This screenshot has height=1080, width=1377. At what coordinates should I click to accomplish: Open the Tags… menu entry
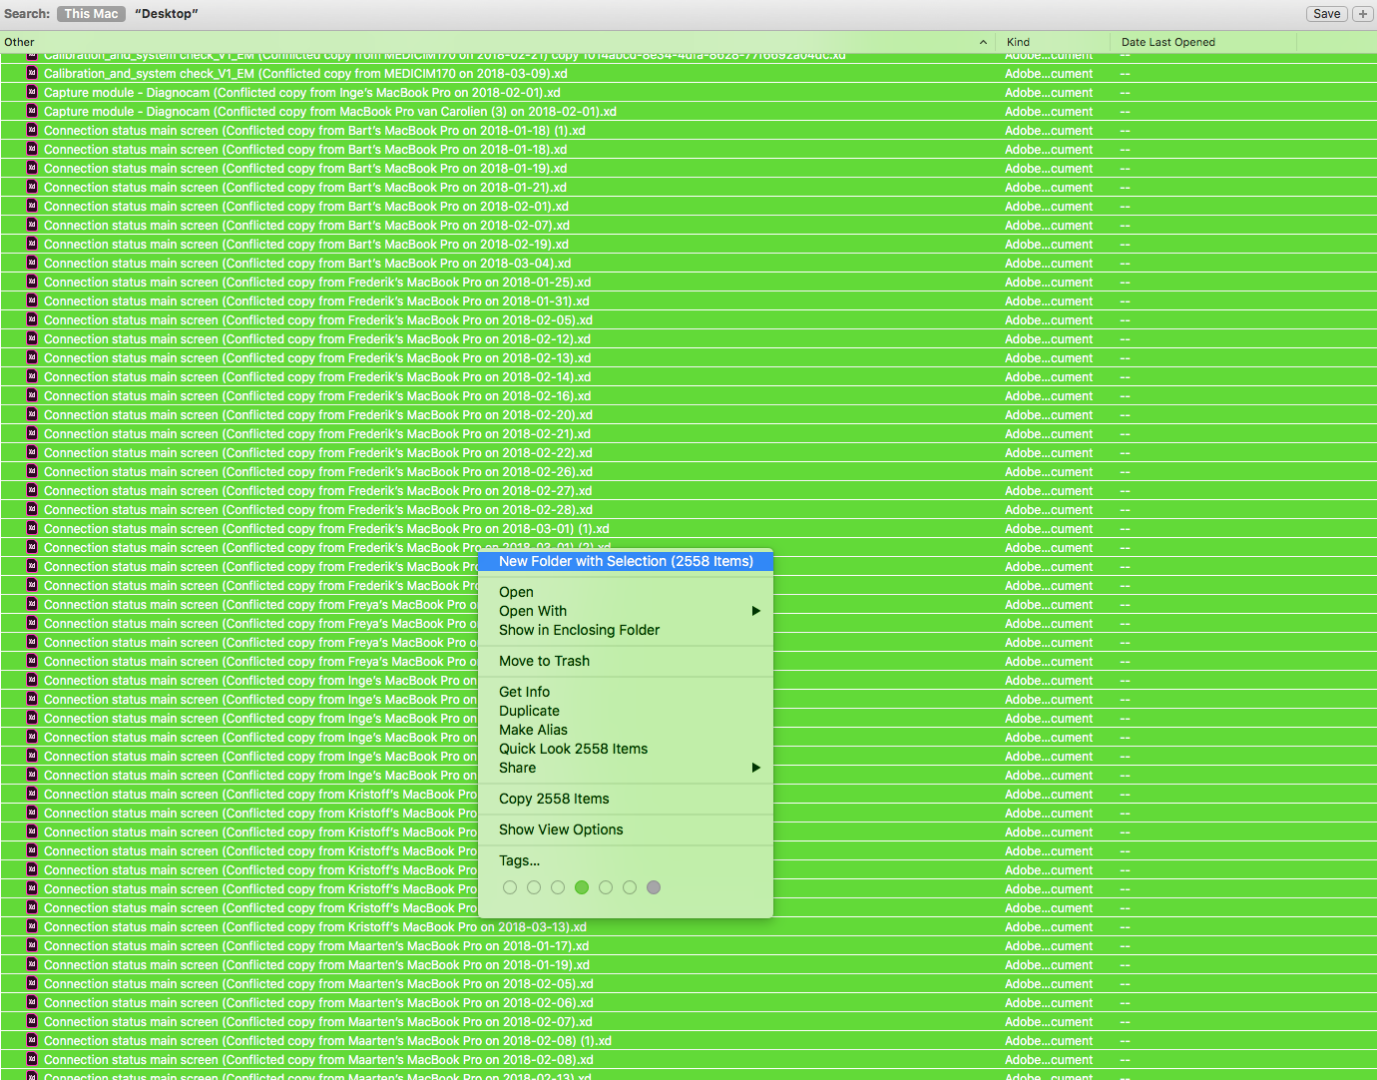tap(626, 861)
